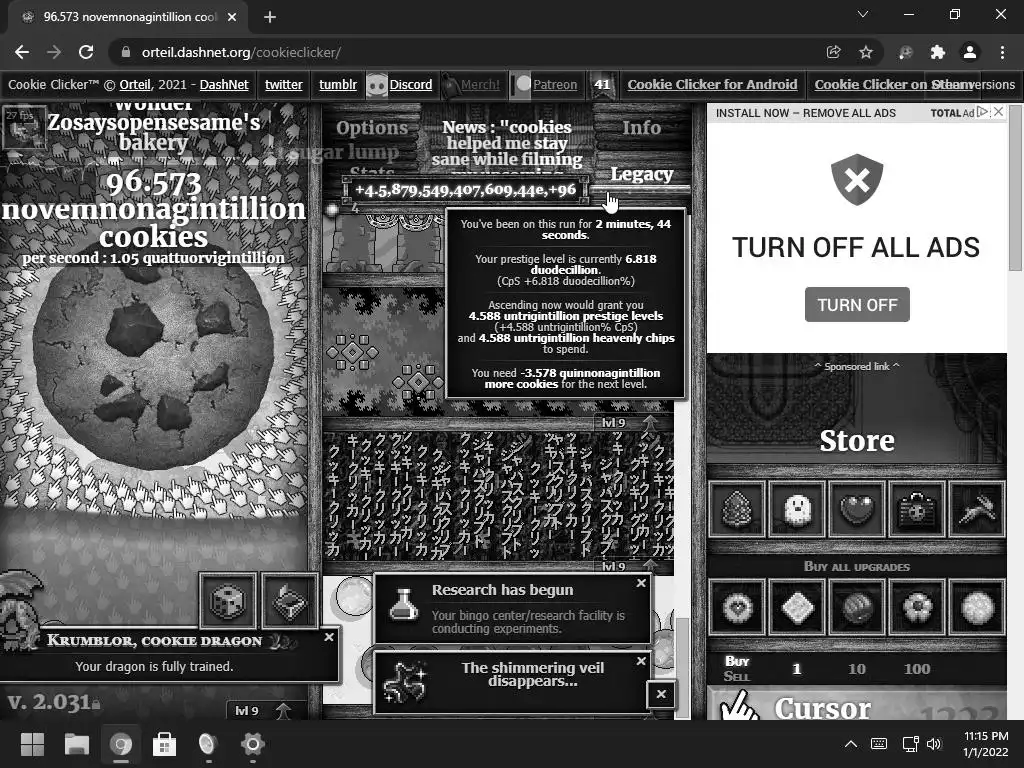Click Buy all upgrades
Screen dimensions: 1024x768
[x=856, y=566]
